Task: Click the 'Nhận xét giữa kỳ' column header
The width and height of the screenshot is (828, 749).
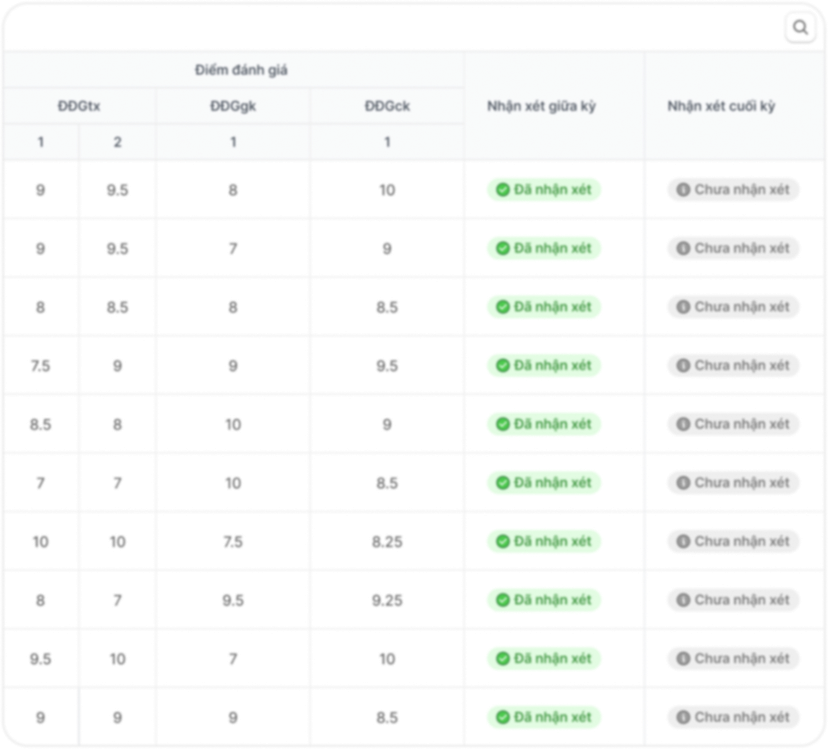Action: pyautogui.click(x=541, y=106)
